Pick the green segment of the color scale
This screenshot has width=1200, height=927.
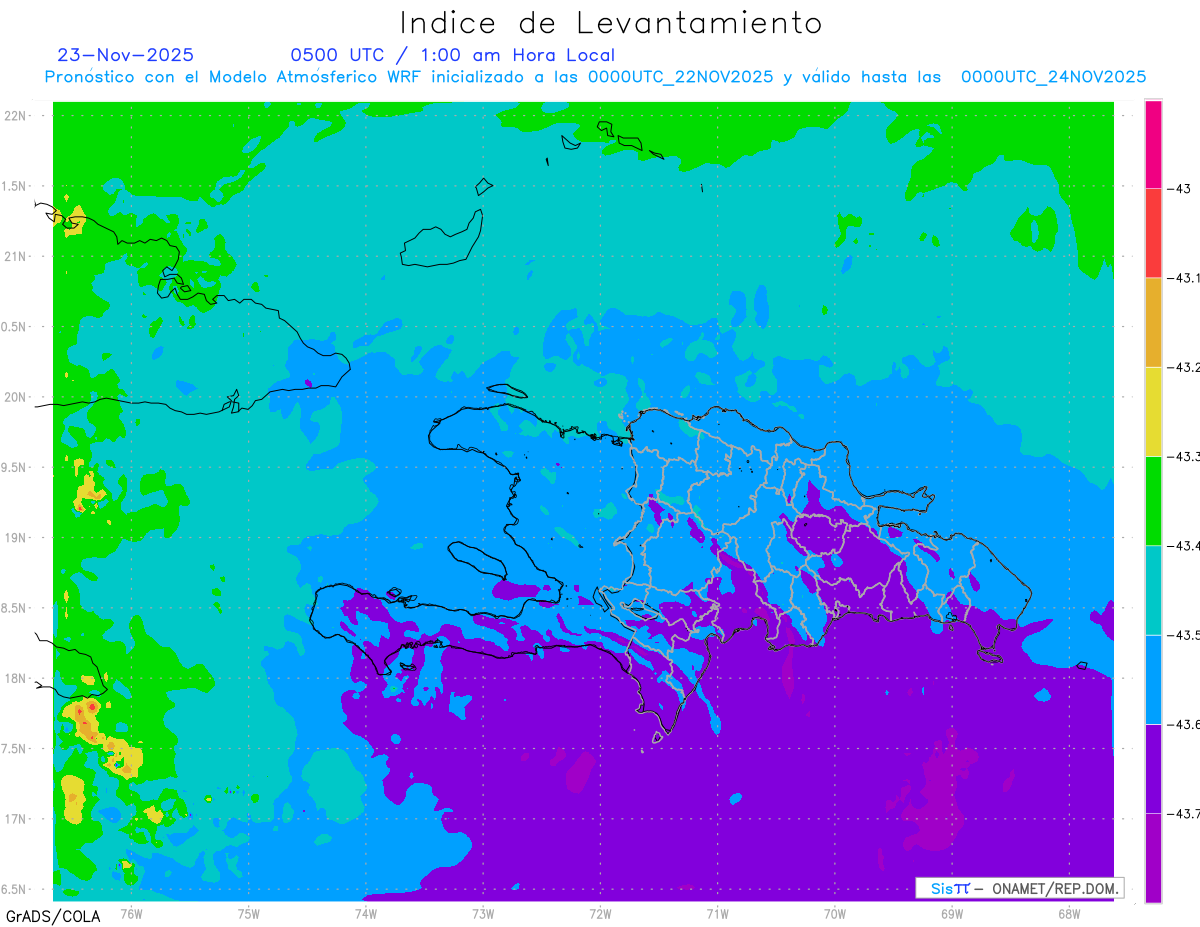pos(1153,501)
